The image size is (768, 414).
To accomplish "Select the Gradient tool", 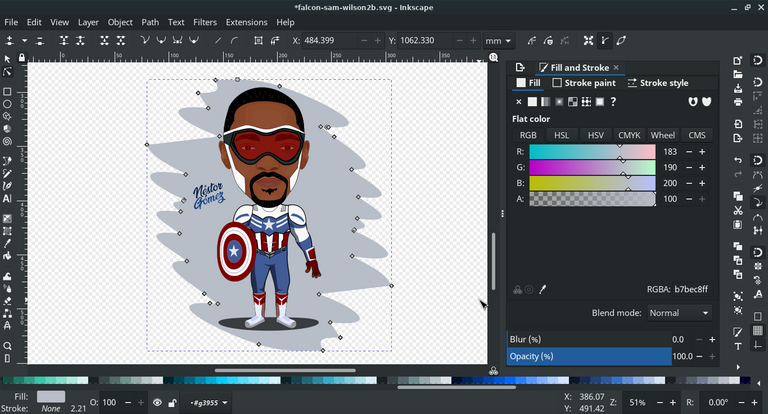I will pyautogui.click(x=7, y=219).
